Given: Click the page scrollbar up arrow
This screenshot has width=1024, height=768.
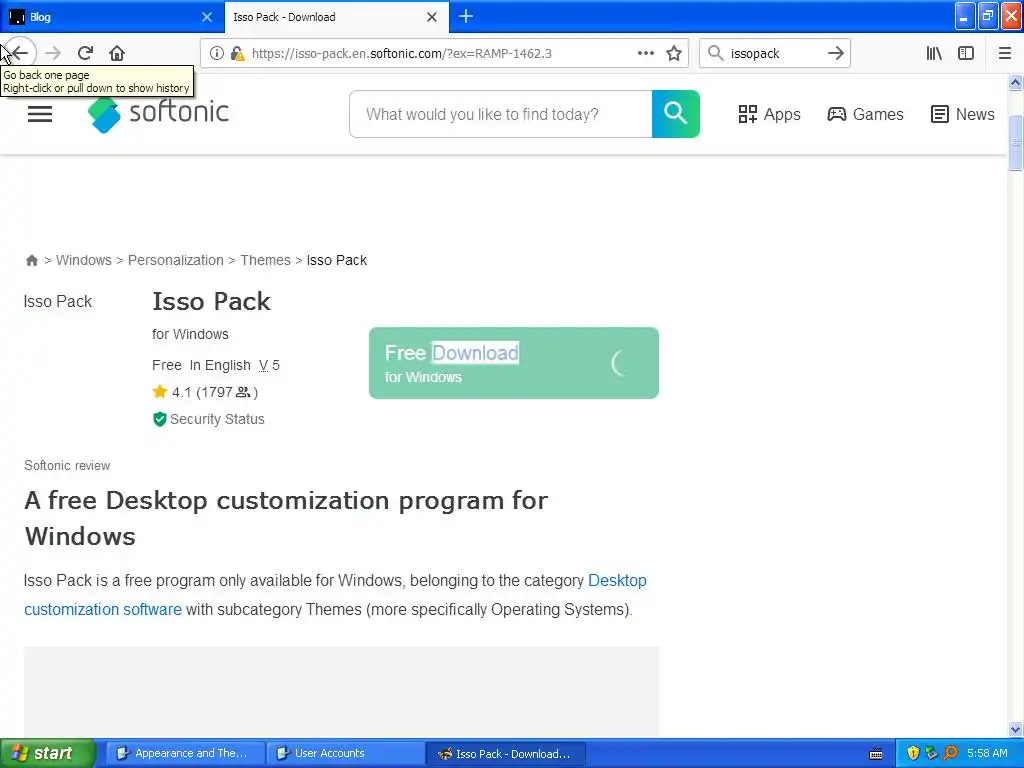Looking at the screenshot, I should pos(1015,82).
